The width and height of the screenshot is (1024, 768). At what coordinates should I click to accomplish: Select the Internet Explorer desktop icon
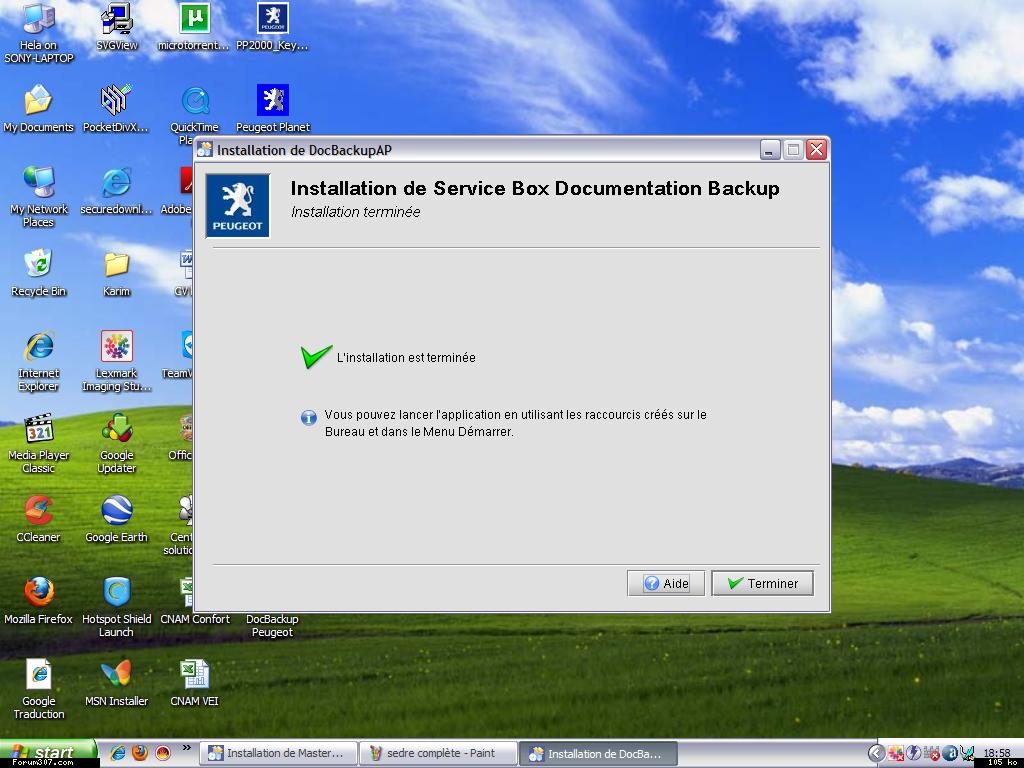[x=39, y=361]
